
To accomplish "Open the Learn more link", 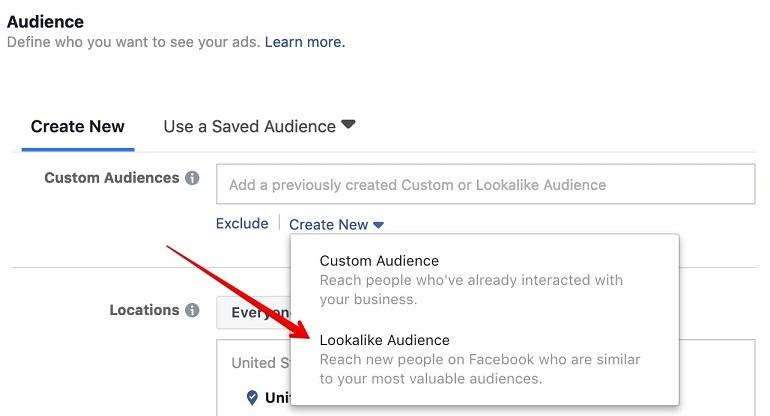I will (305, 42).
